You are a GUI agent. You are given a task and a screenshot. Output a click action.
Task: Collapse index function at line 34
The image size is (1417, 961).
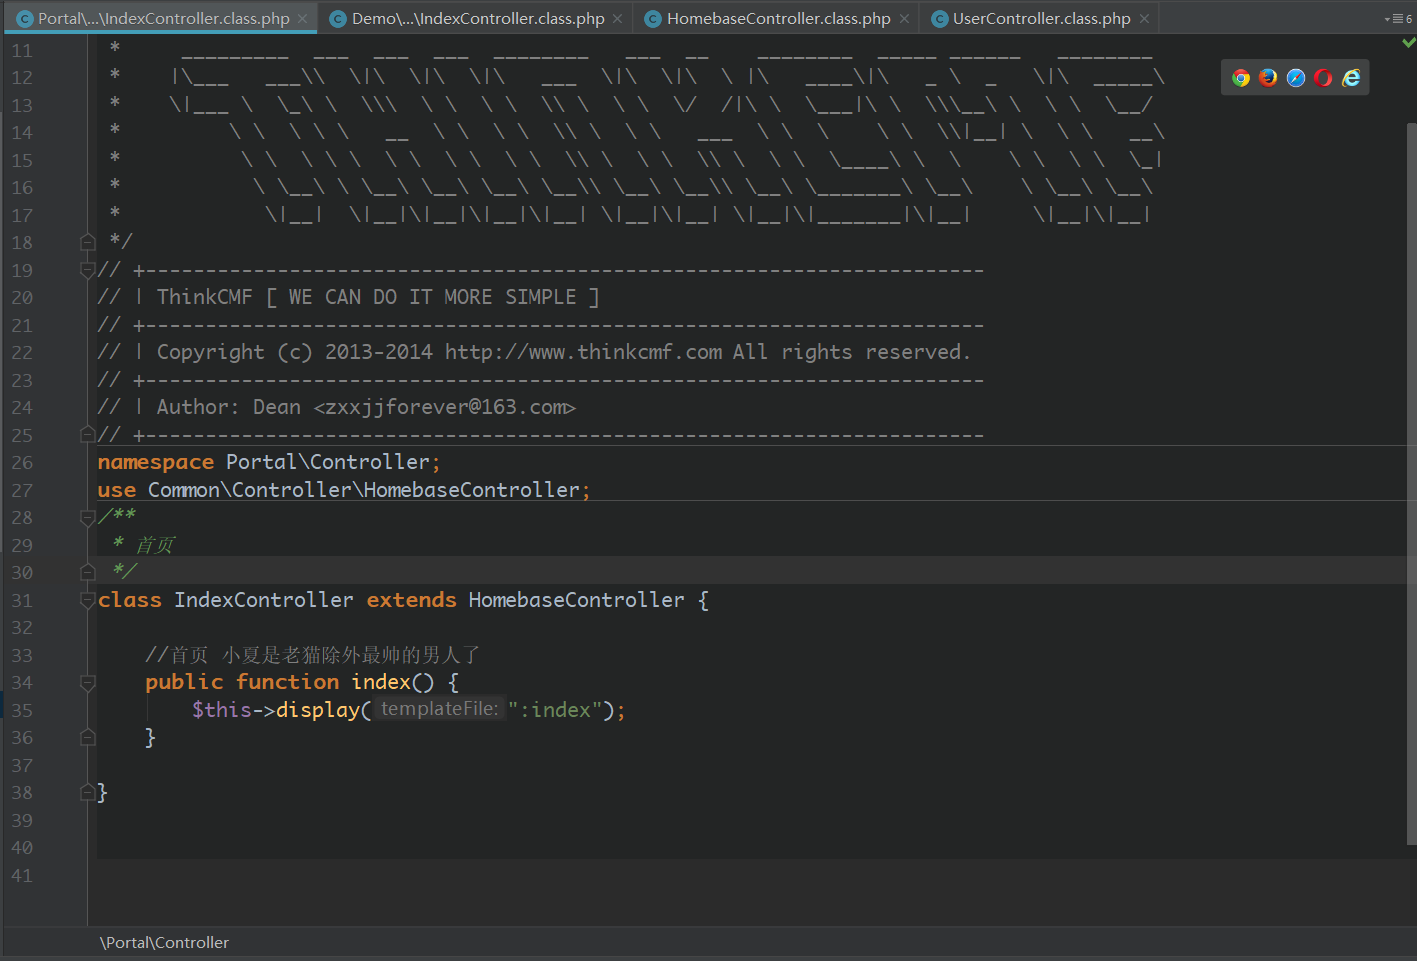tap(88, 682)
